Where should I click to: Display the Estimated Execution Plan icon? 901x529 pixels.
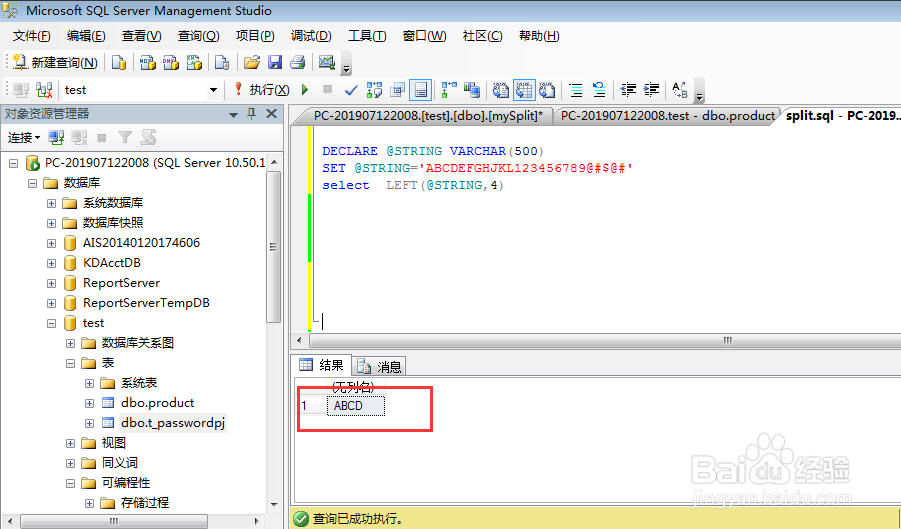tap(374, 90)
